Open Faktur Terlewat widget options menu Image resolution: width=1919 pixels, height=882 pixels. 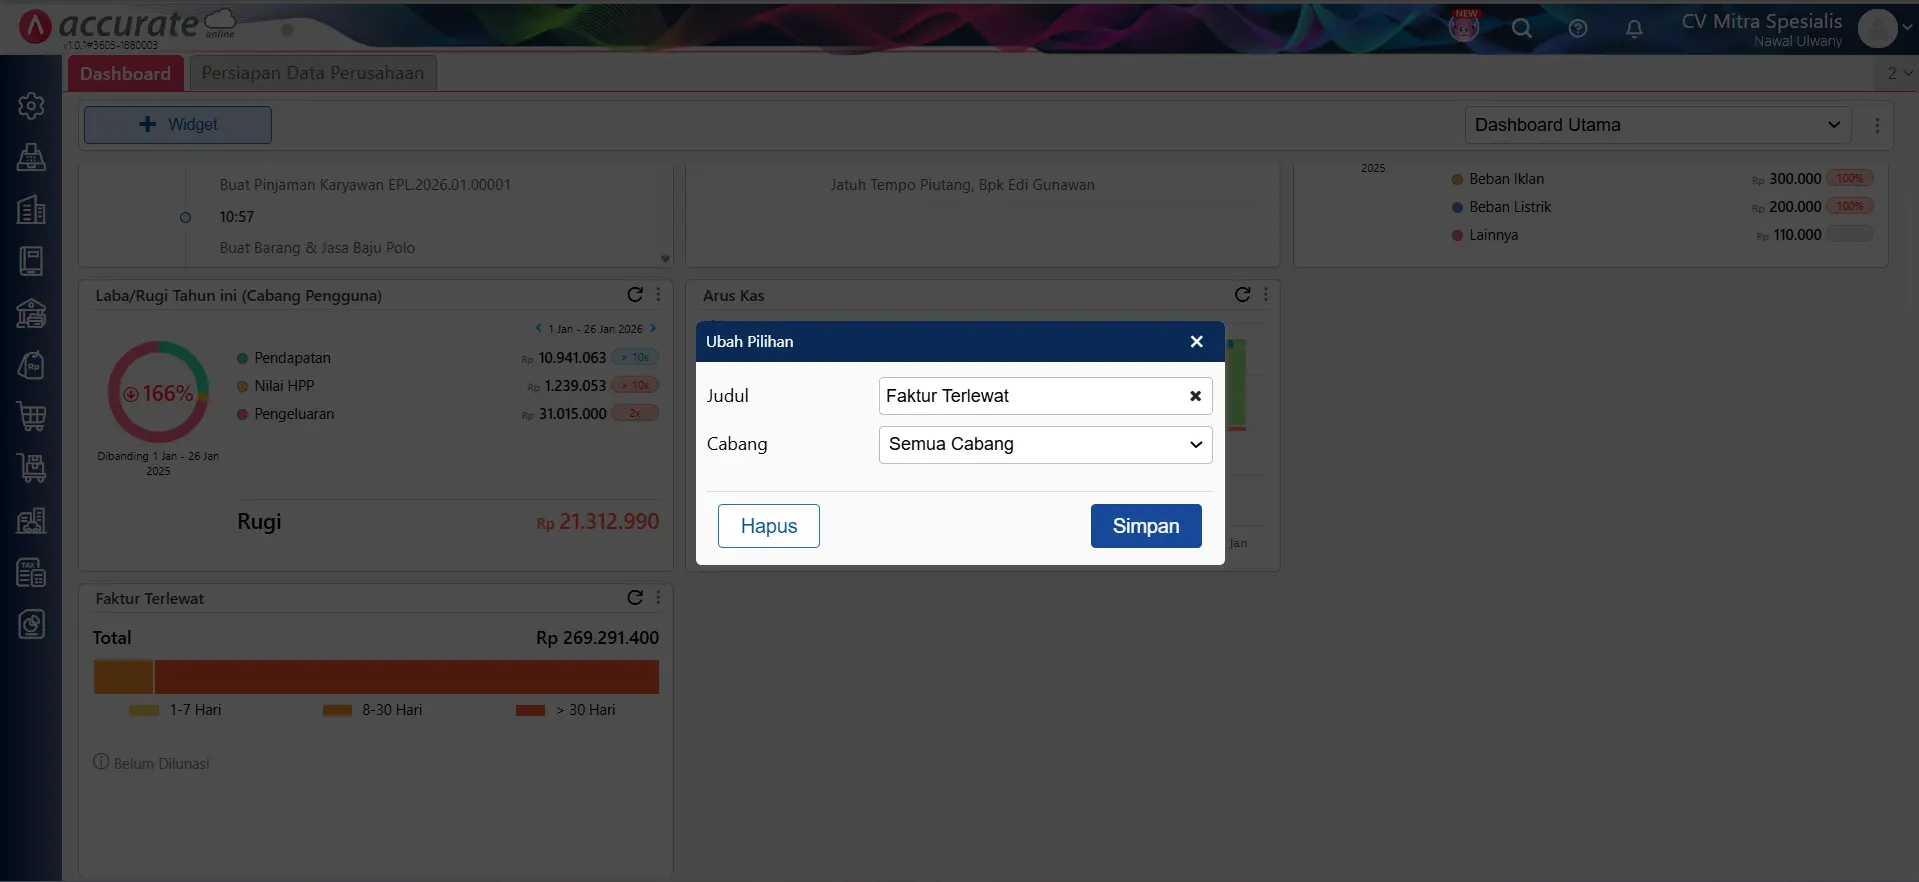click(658, 597)
